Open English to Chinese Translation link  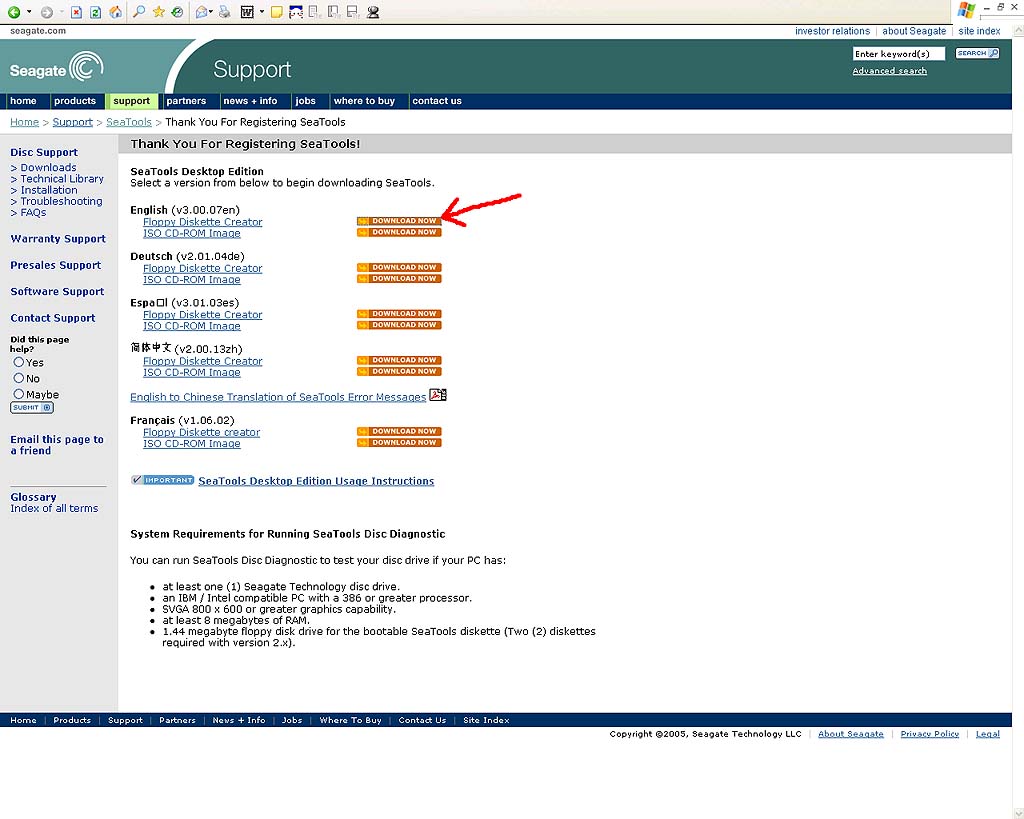[278, 396]
